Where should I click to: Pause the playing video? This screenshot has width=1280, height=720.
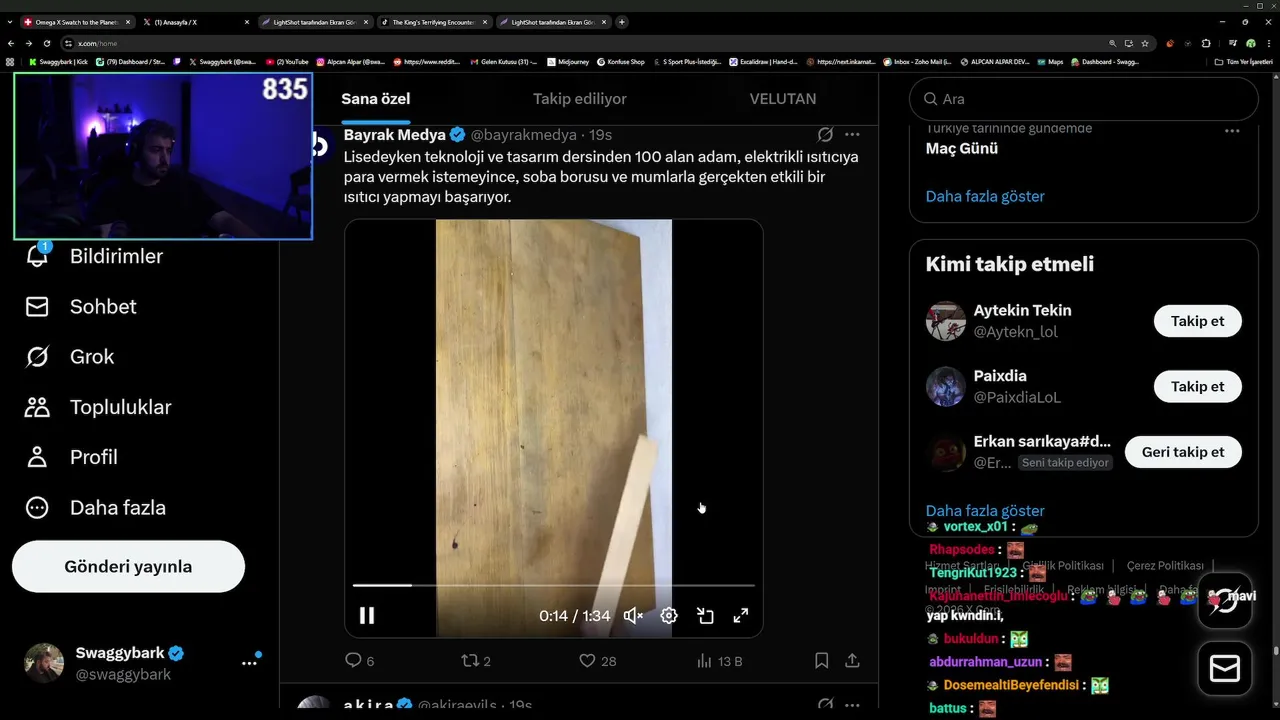[367, 616]
